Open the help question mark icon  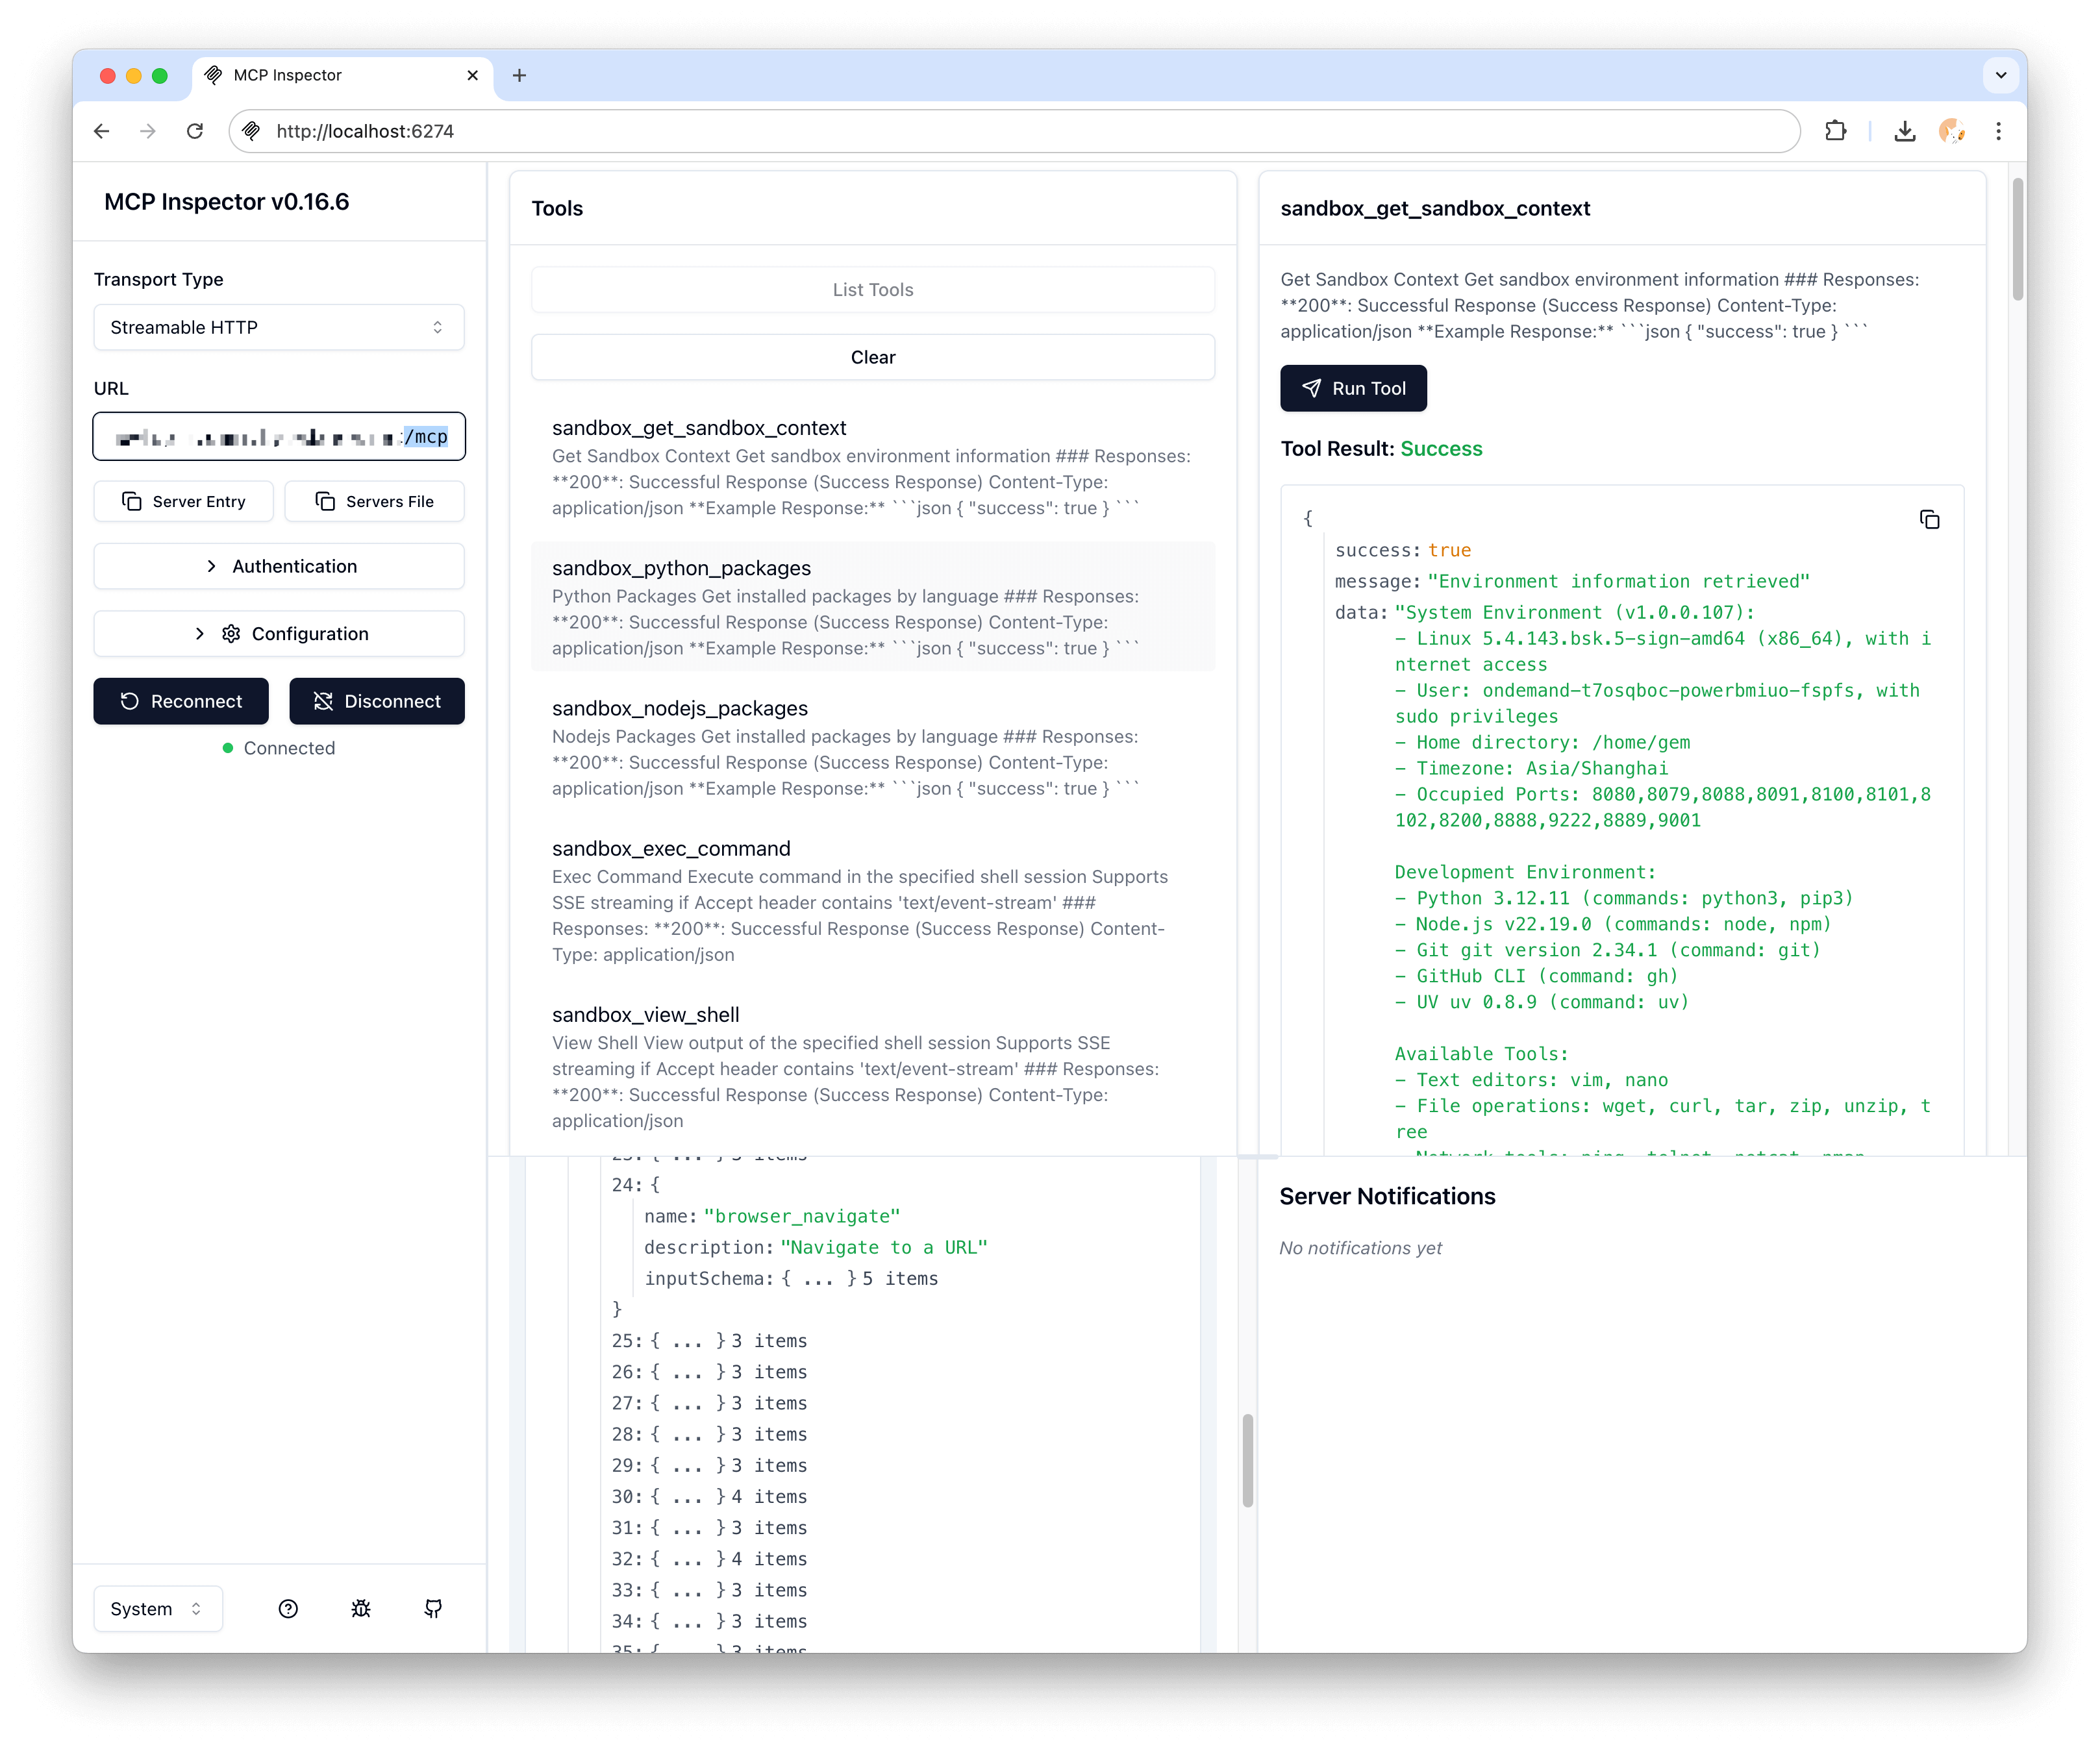(289, 1609)
